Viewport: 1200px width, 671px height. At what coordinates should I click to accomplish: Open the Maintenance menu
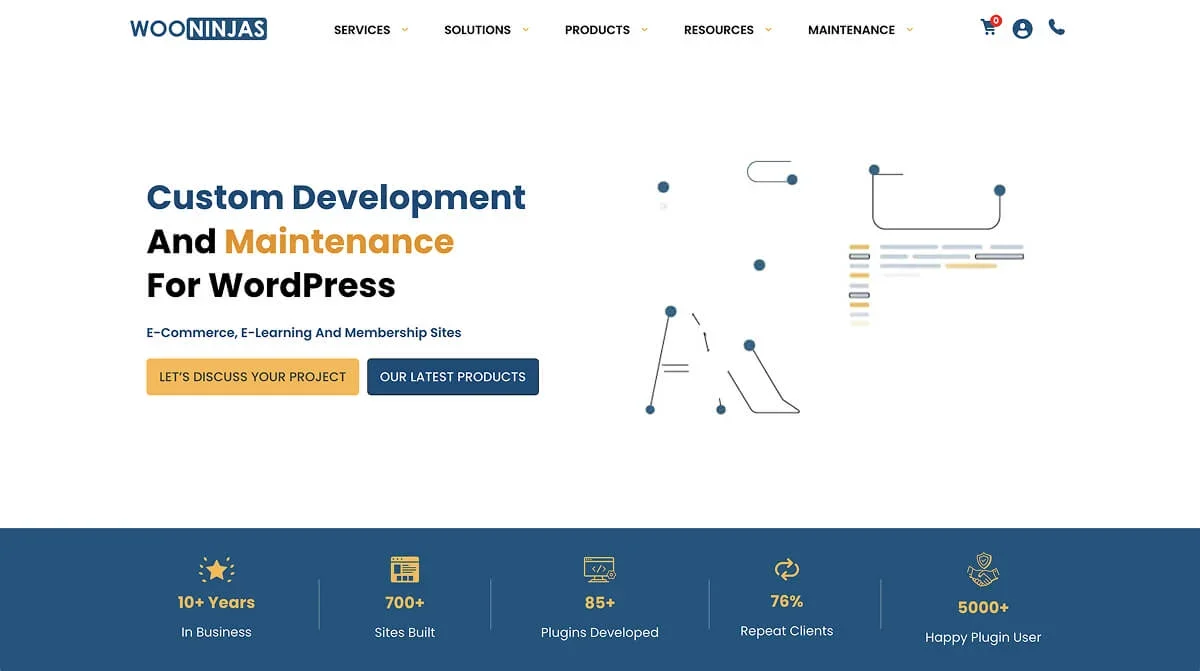(851, 30)
